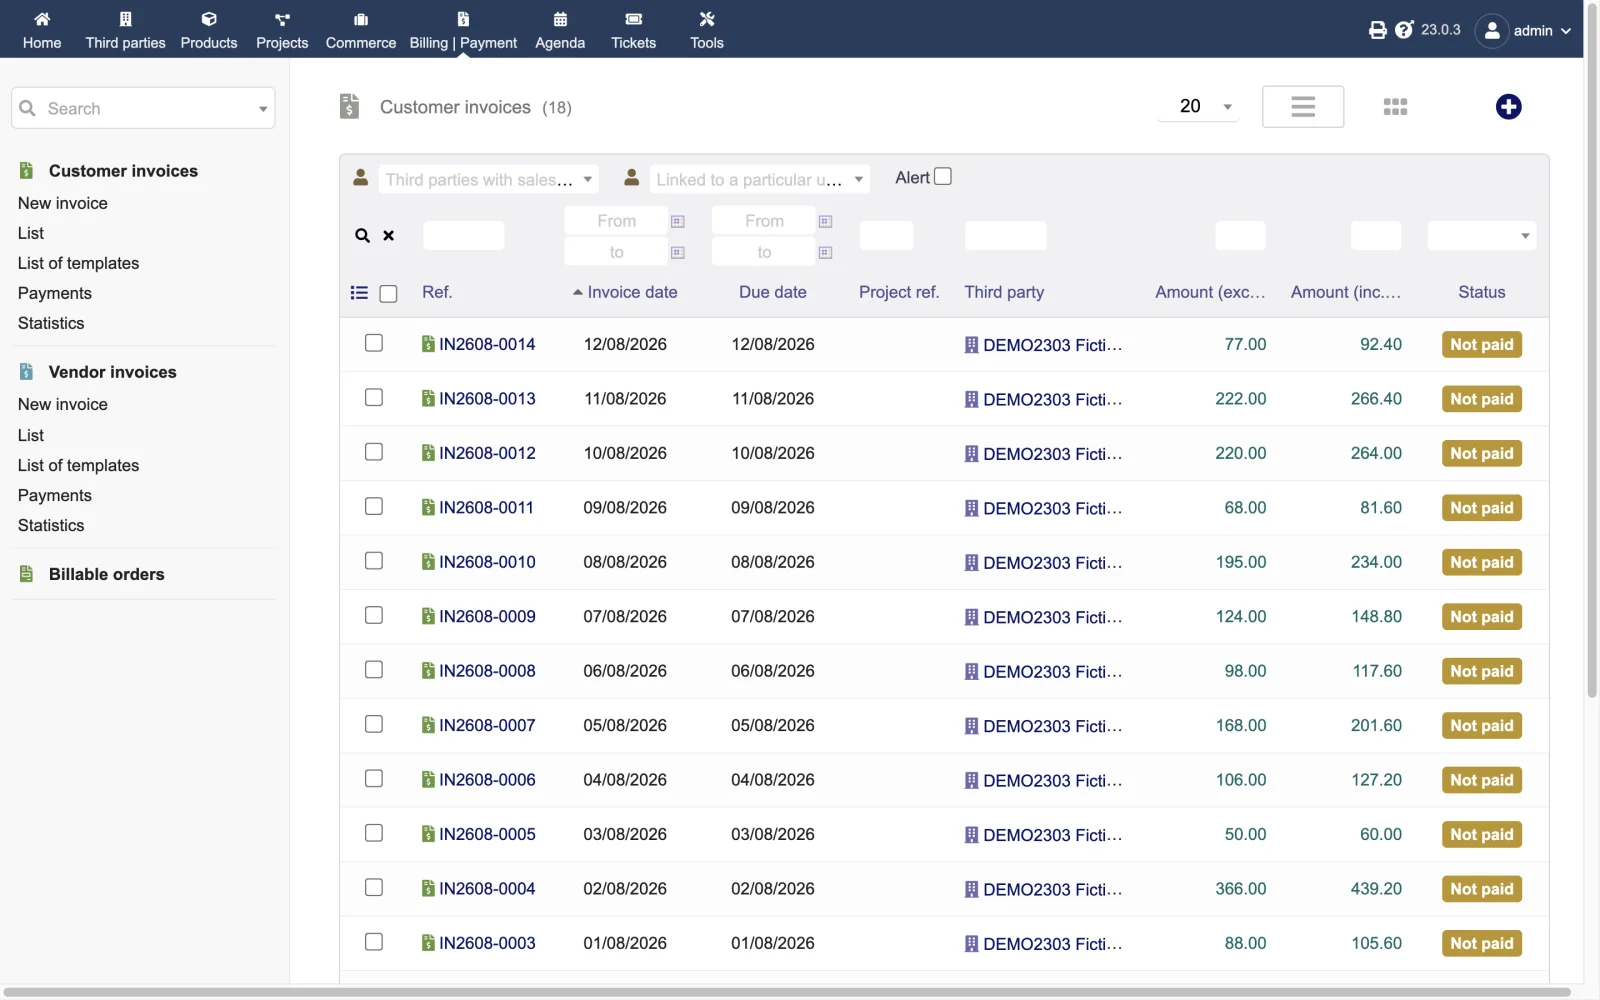This screenshot has height=1000, width=1600.
Task: Open calendar for Due date From
Action: click(826, 221)
